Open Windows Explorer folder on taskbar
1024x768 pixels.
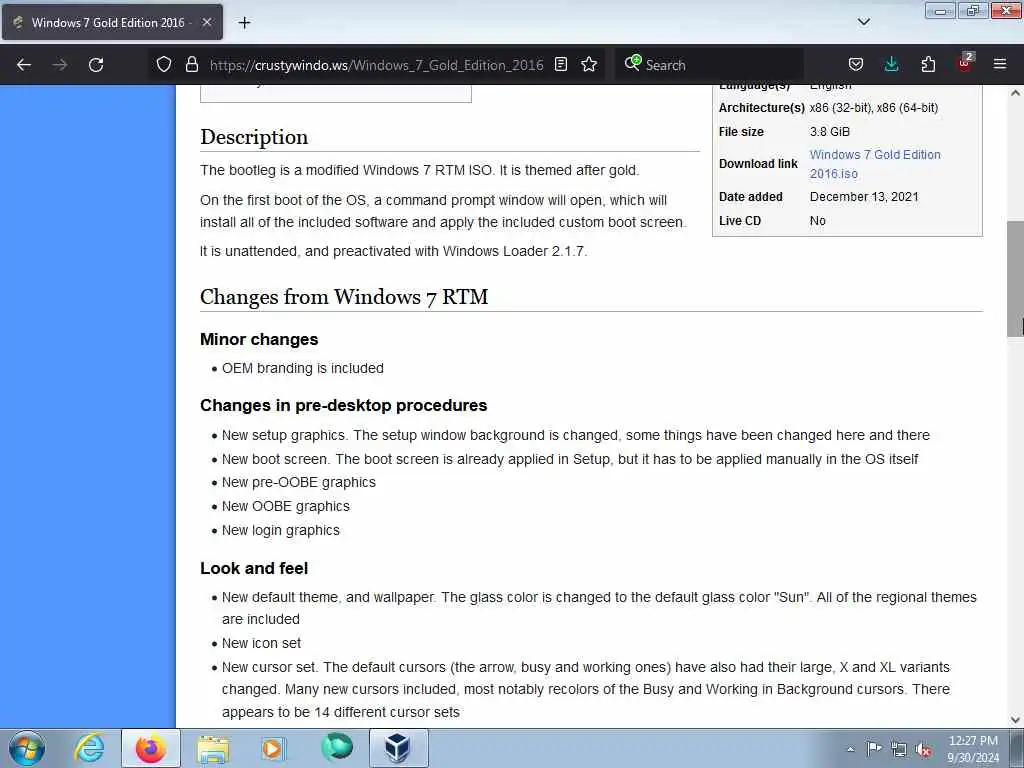pos(213,748)
